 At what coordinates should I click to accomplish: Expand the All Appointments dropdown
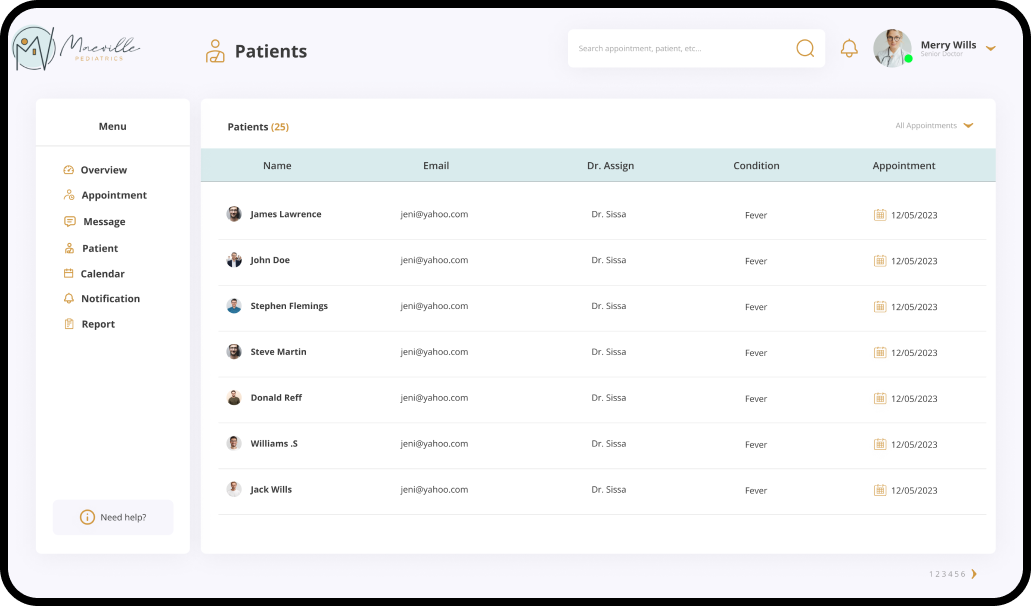934,126
